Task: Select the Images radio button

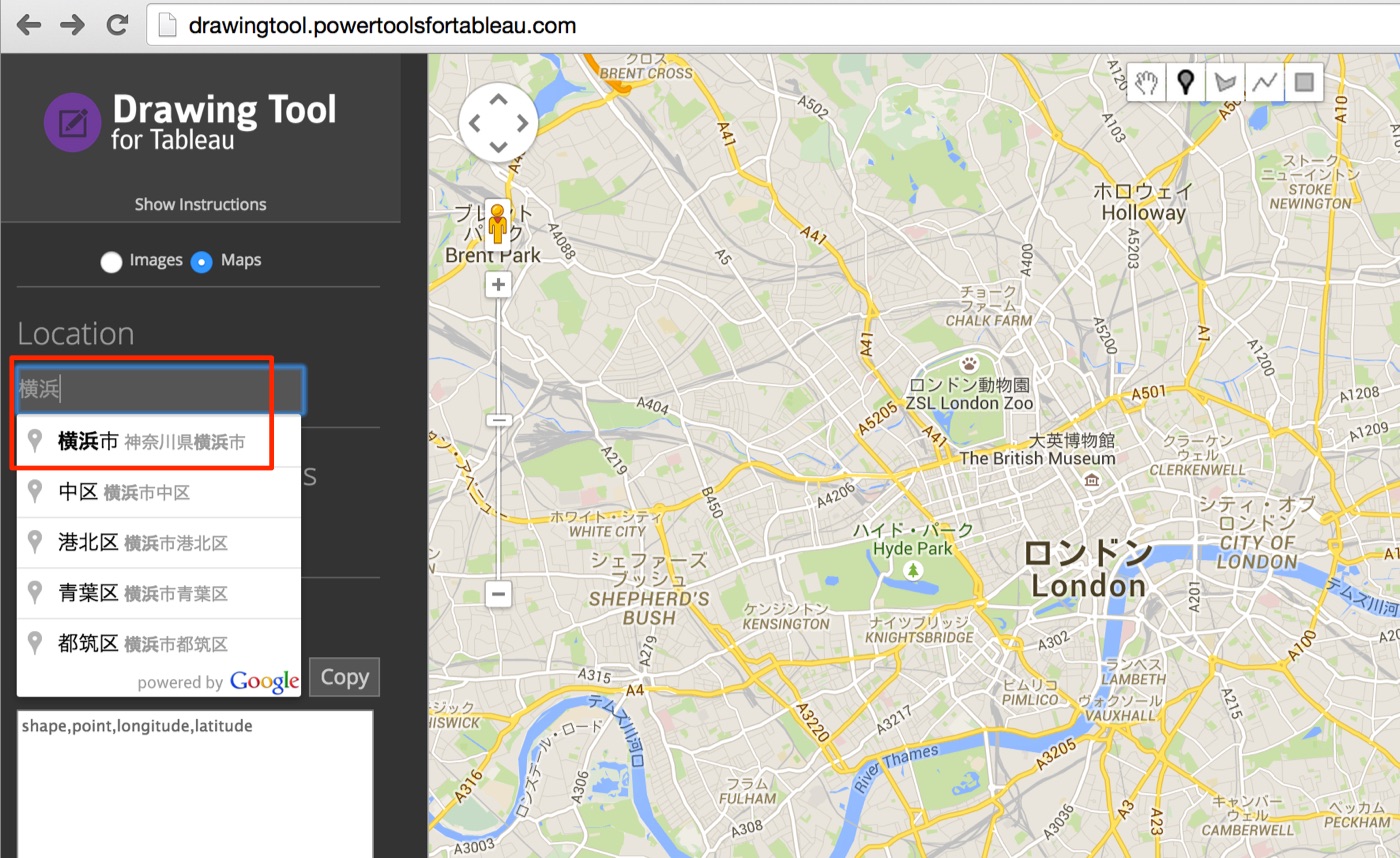Action: (x=110, y=261)
